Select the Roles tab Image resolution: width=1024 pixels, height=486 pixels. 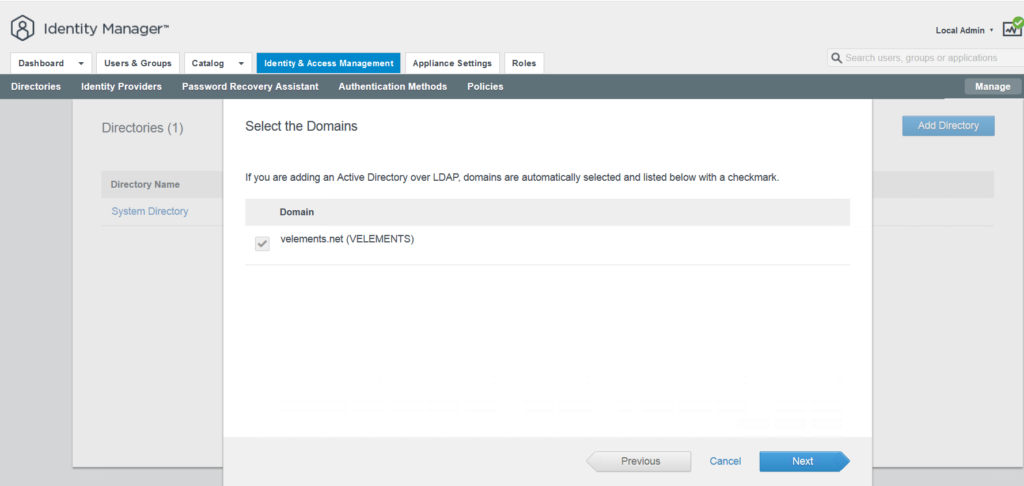pyautogui.click(x=524, y=63)
